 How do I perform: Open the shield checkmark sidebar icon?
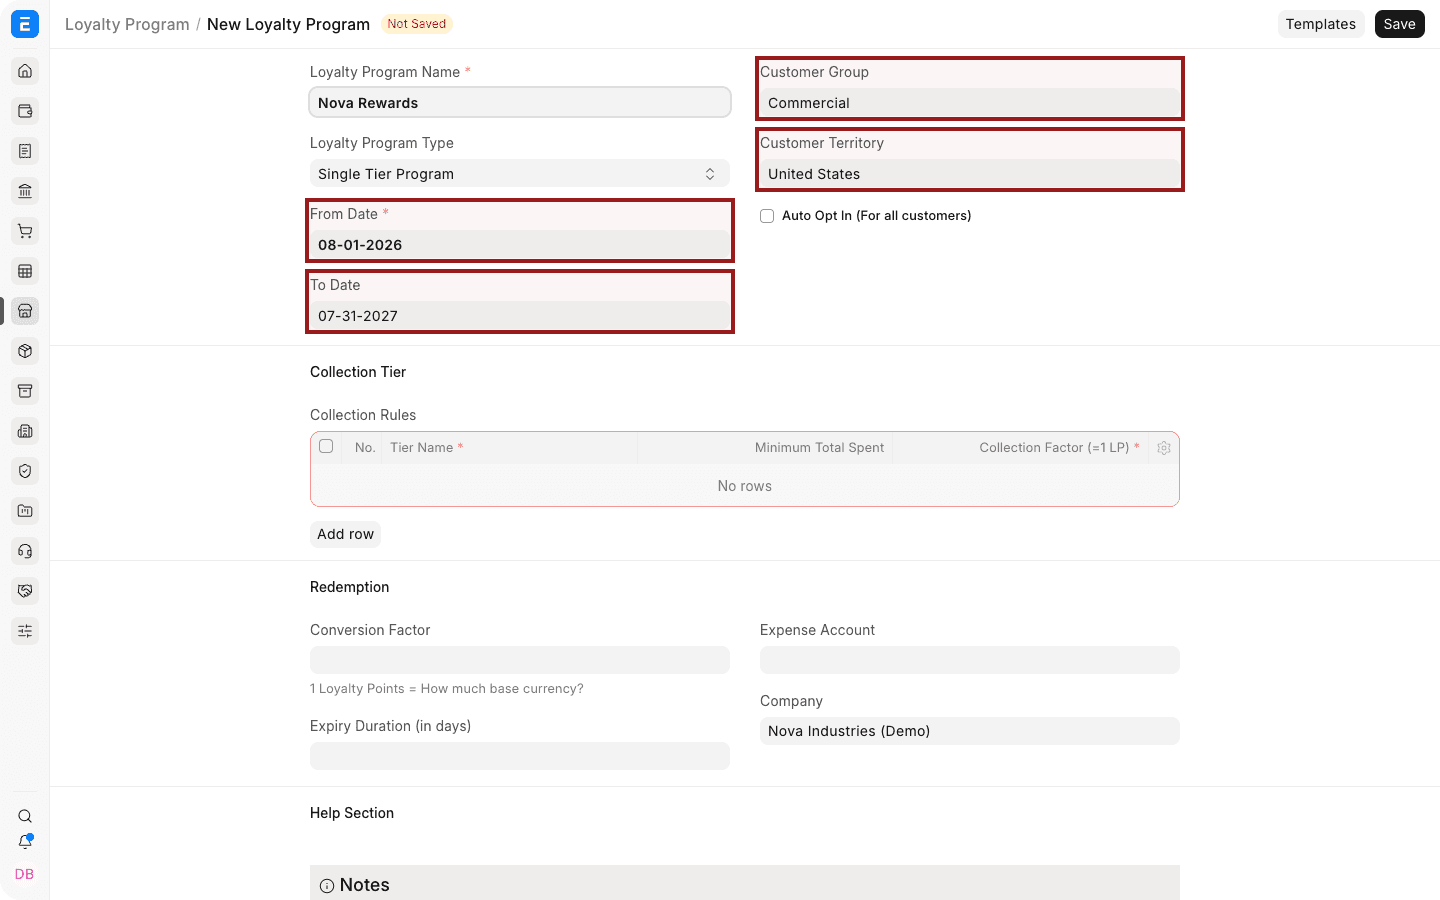click(x=25, y=471)
